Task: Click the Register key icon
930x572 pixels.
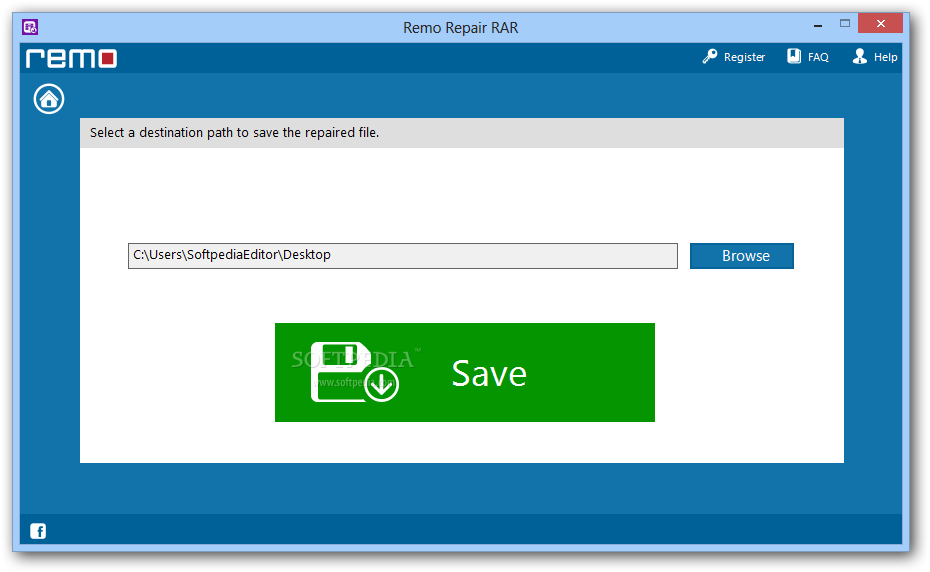Action: (710, 56)
